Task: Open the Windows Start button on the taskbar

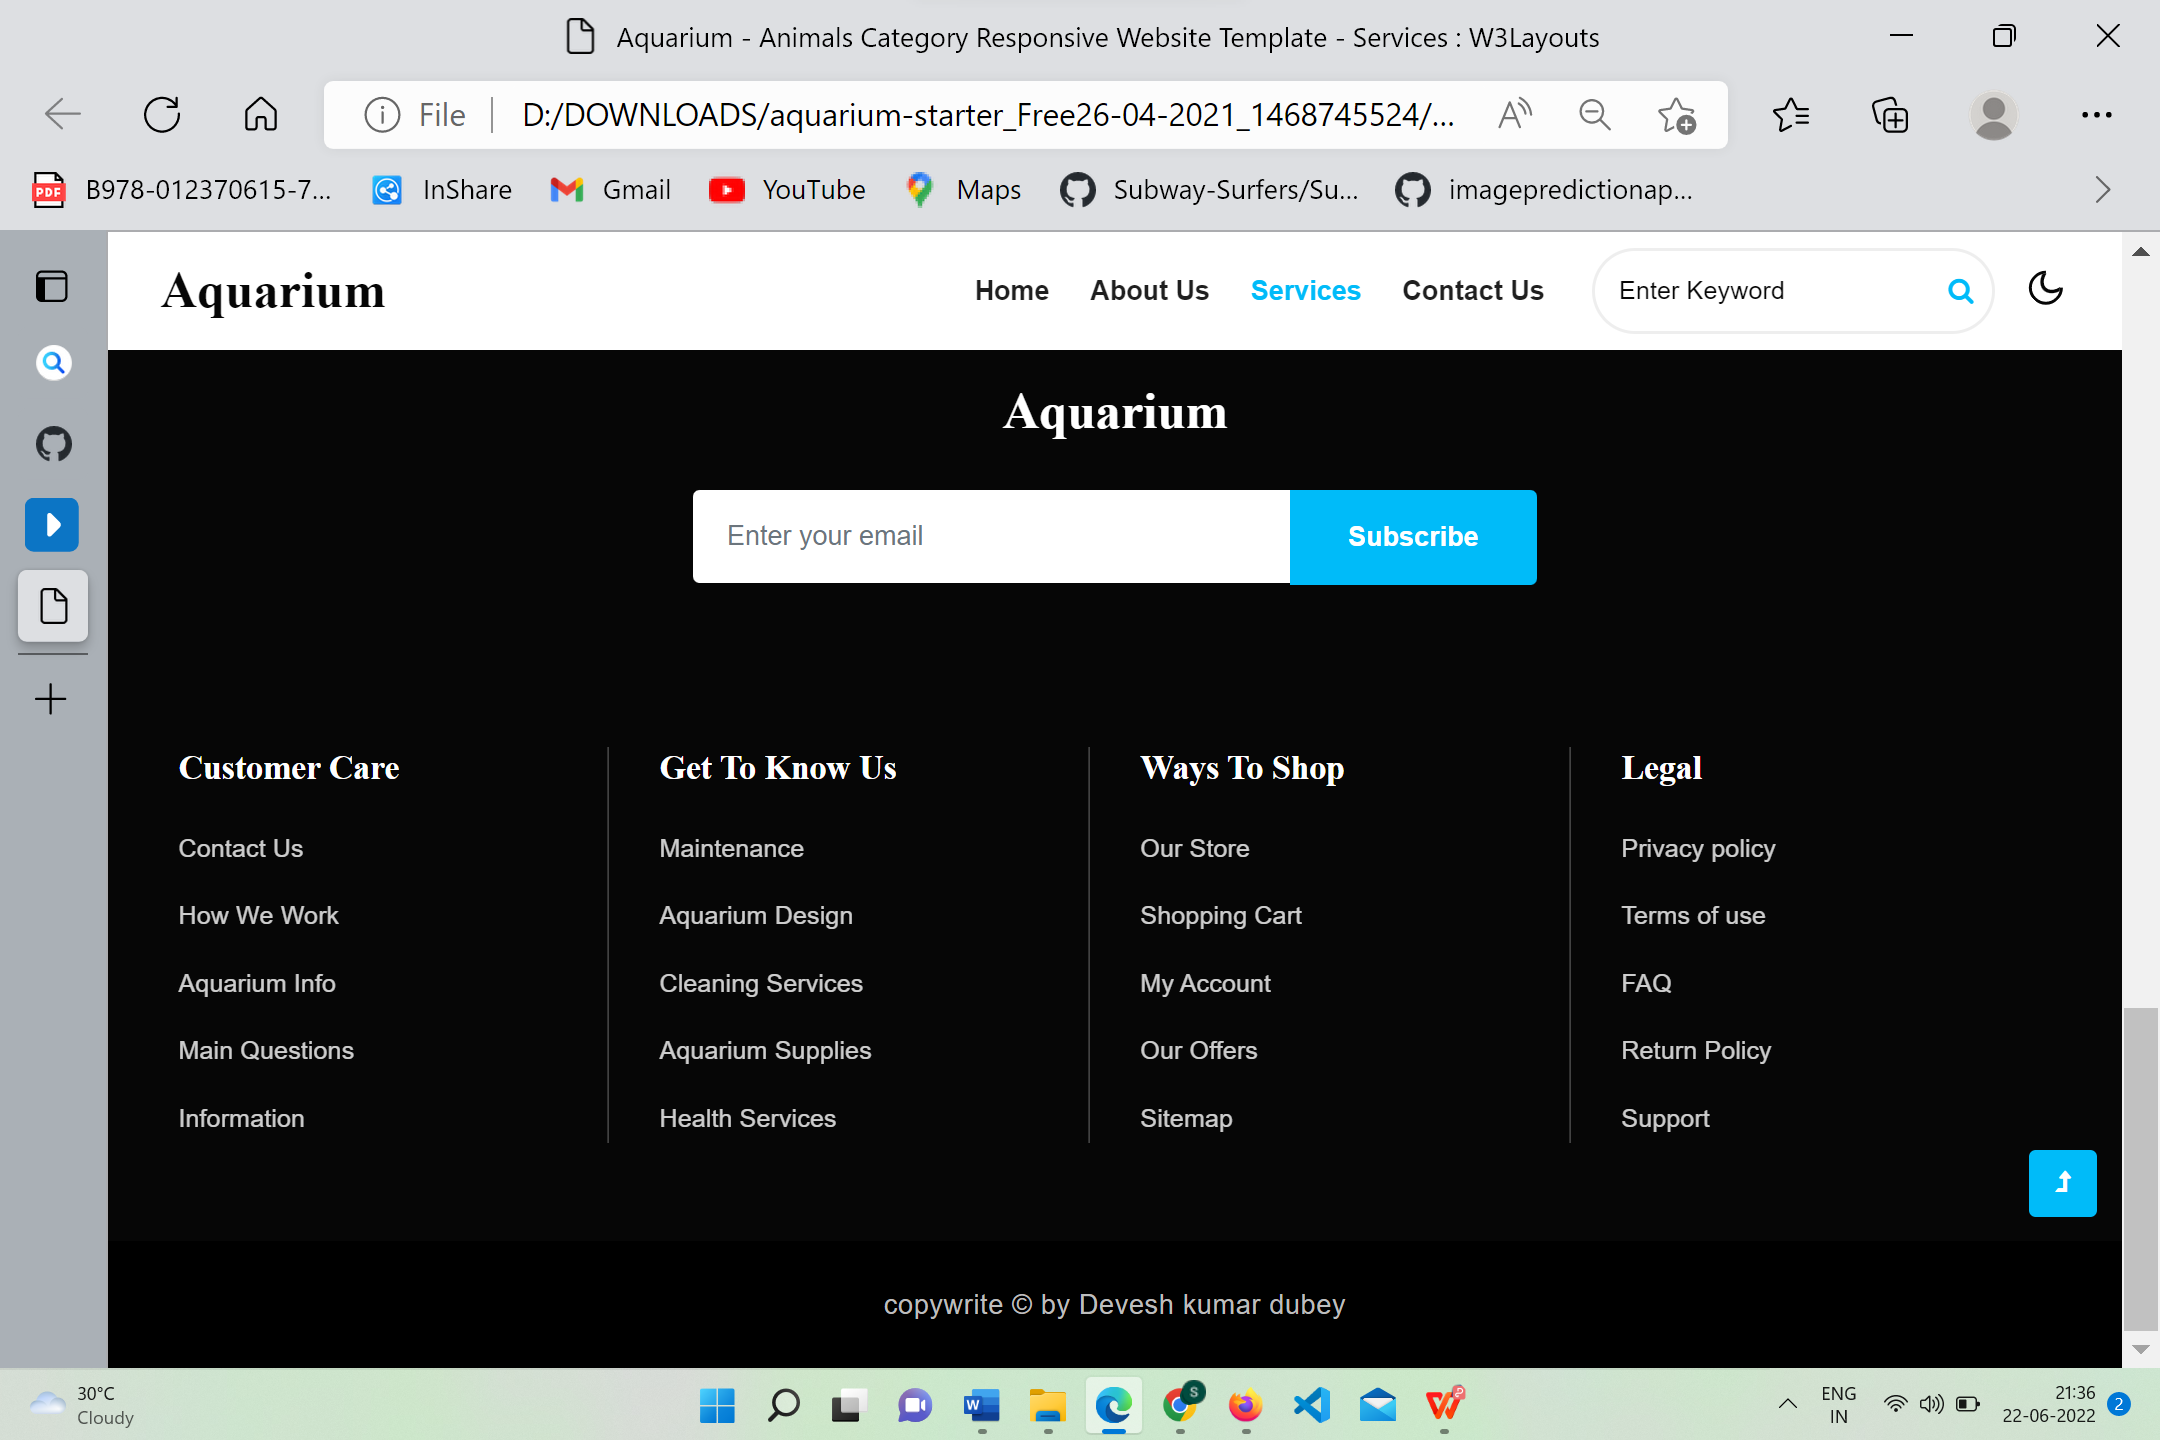Action: click(717, 1405)
